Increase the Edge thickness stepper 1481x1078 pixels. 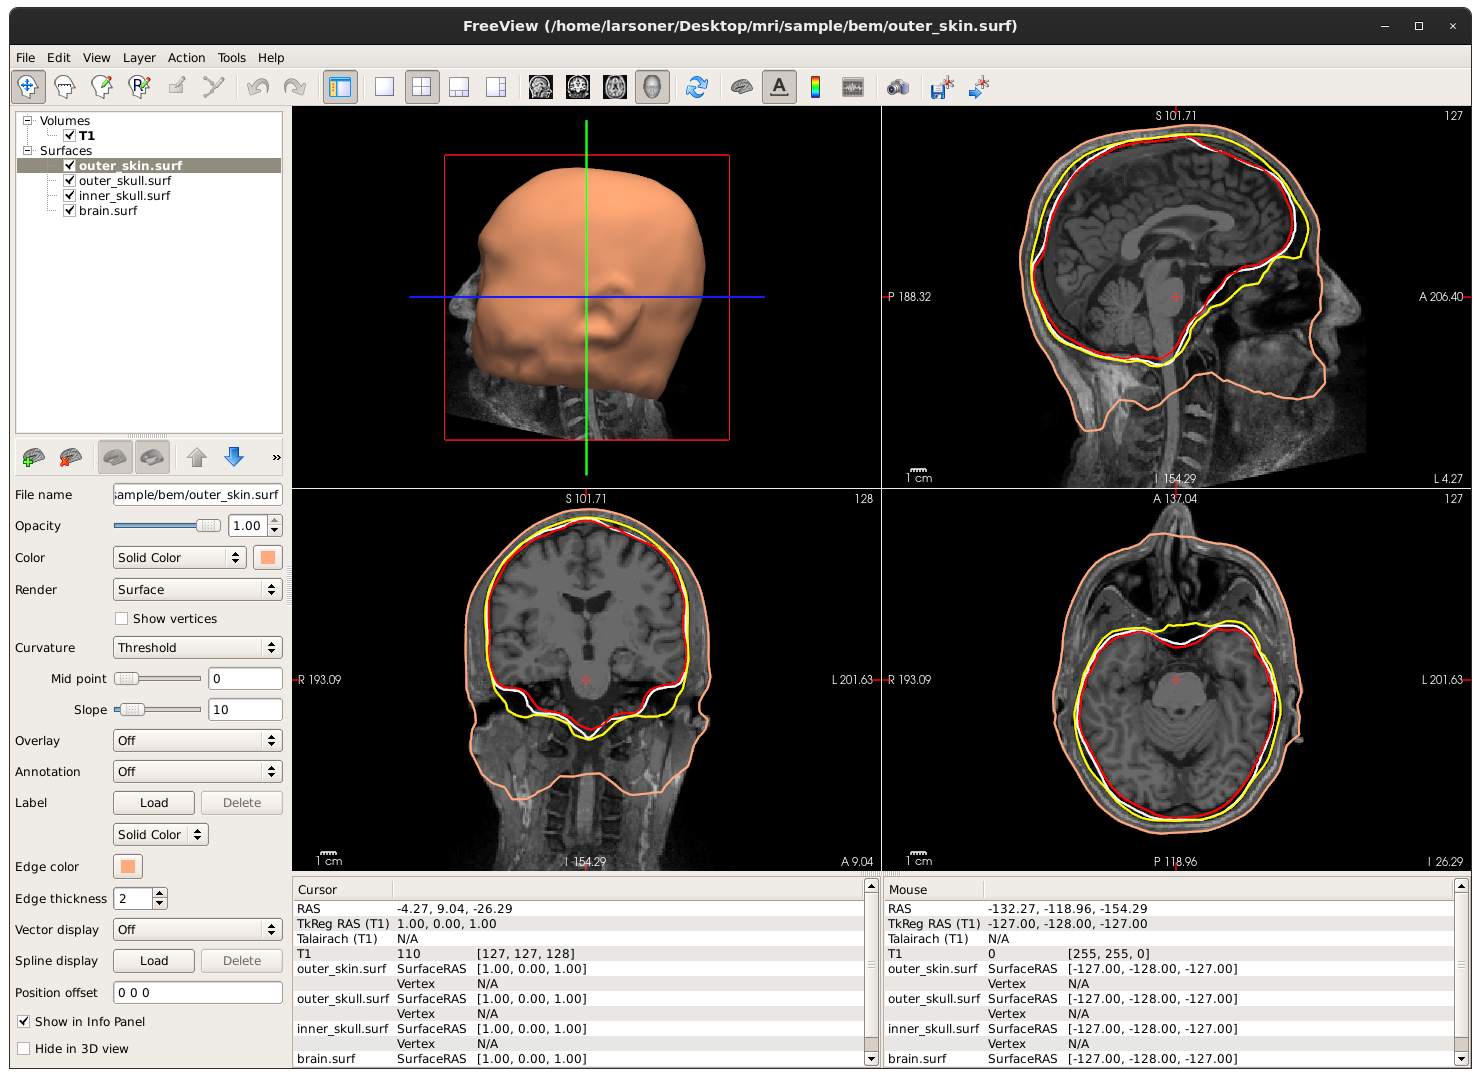[160, 893]
